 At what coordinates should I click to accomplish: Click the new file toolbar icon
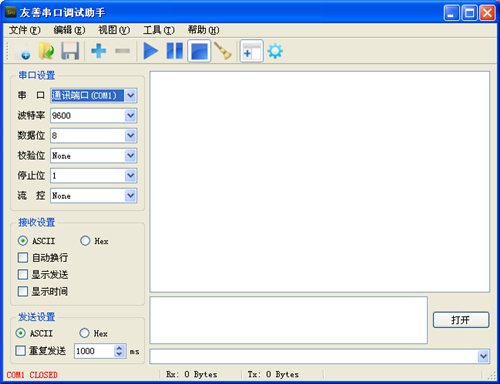tap(22, 51)
